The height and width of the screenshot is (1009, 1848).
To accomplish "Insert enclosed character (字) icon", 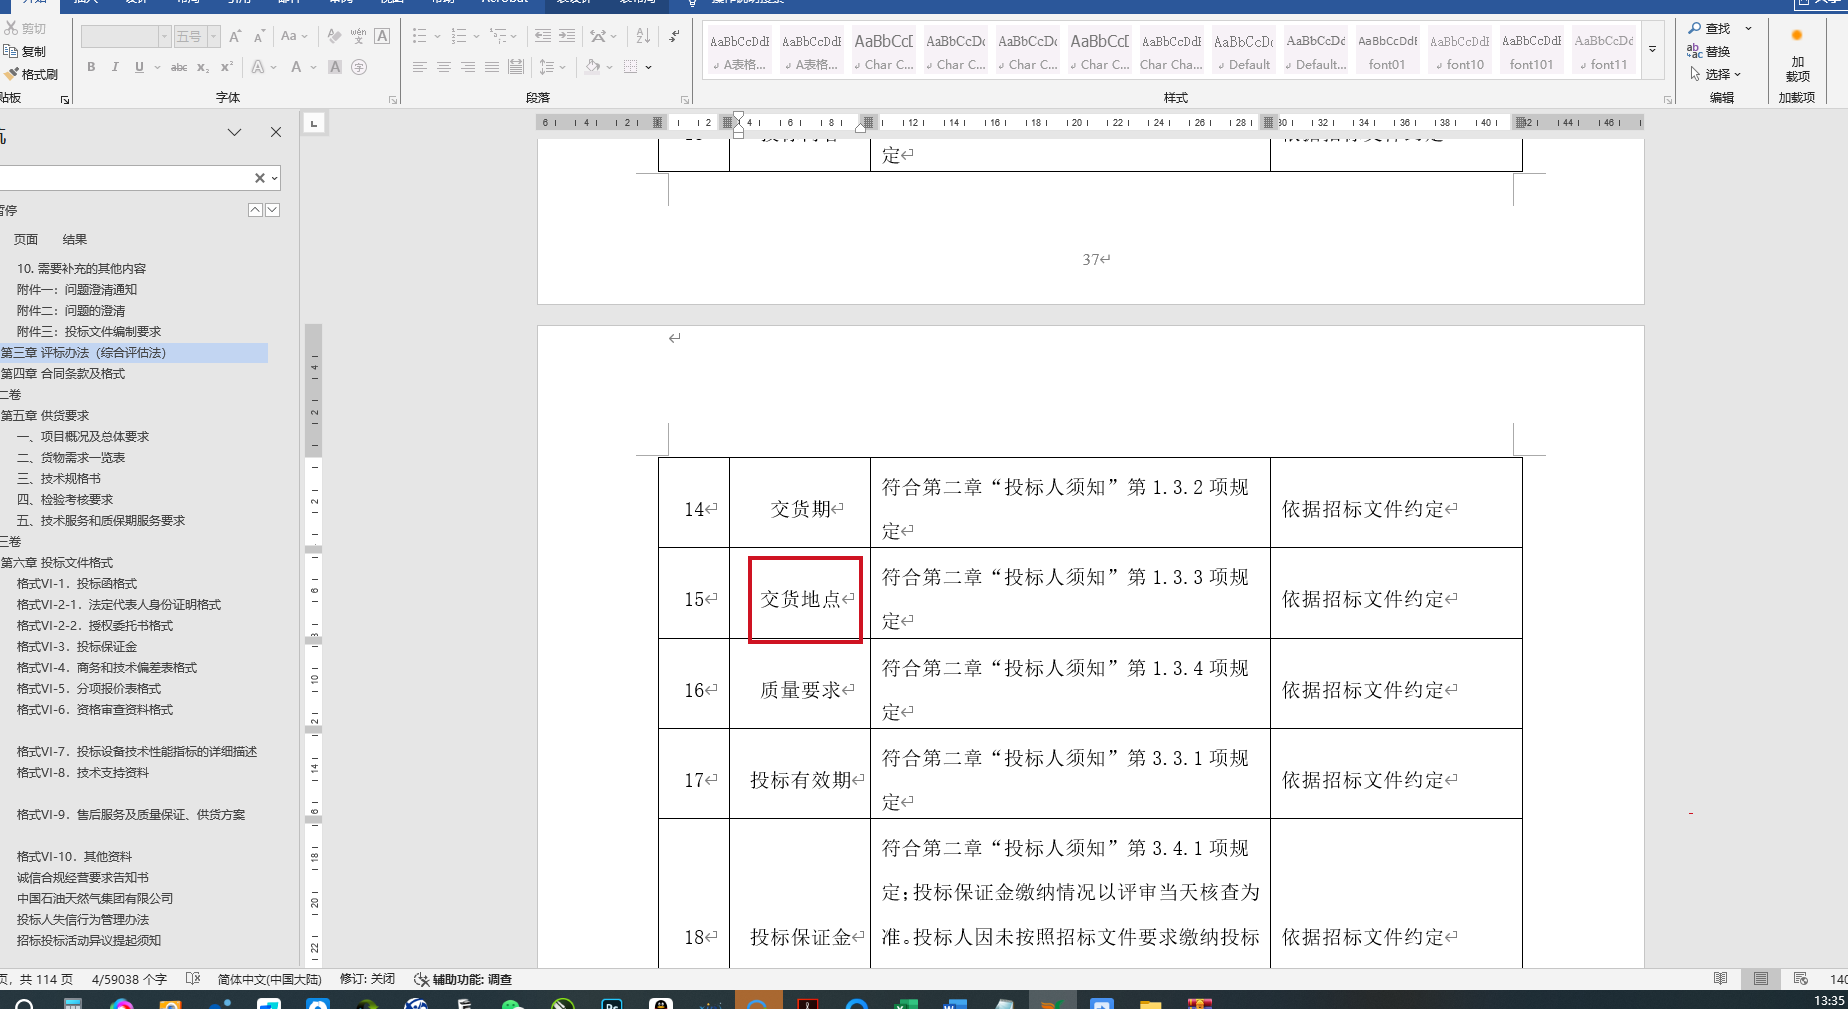I will point(359,67).
